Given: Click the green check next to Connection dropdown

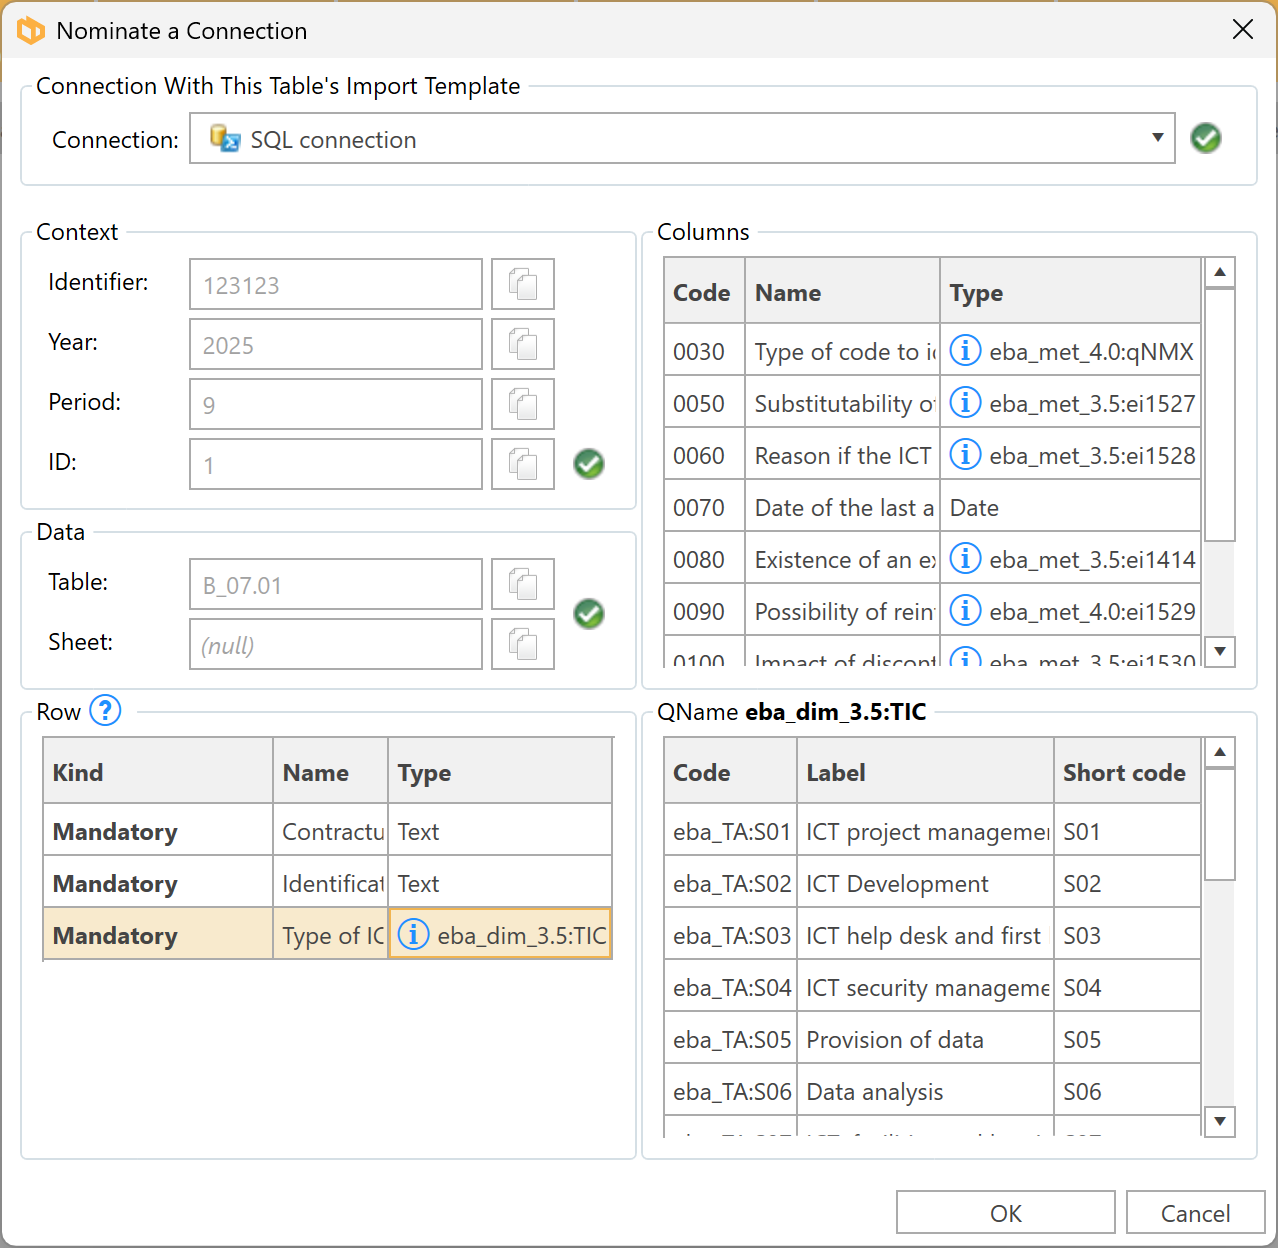Looking at the screenshot, I should (1205, 138).
